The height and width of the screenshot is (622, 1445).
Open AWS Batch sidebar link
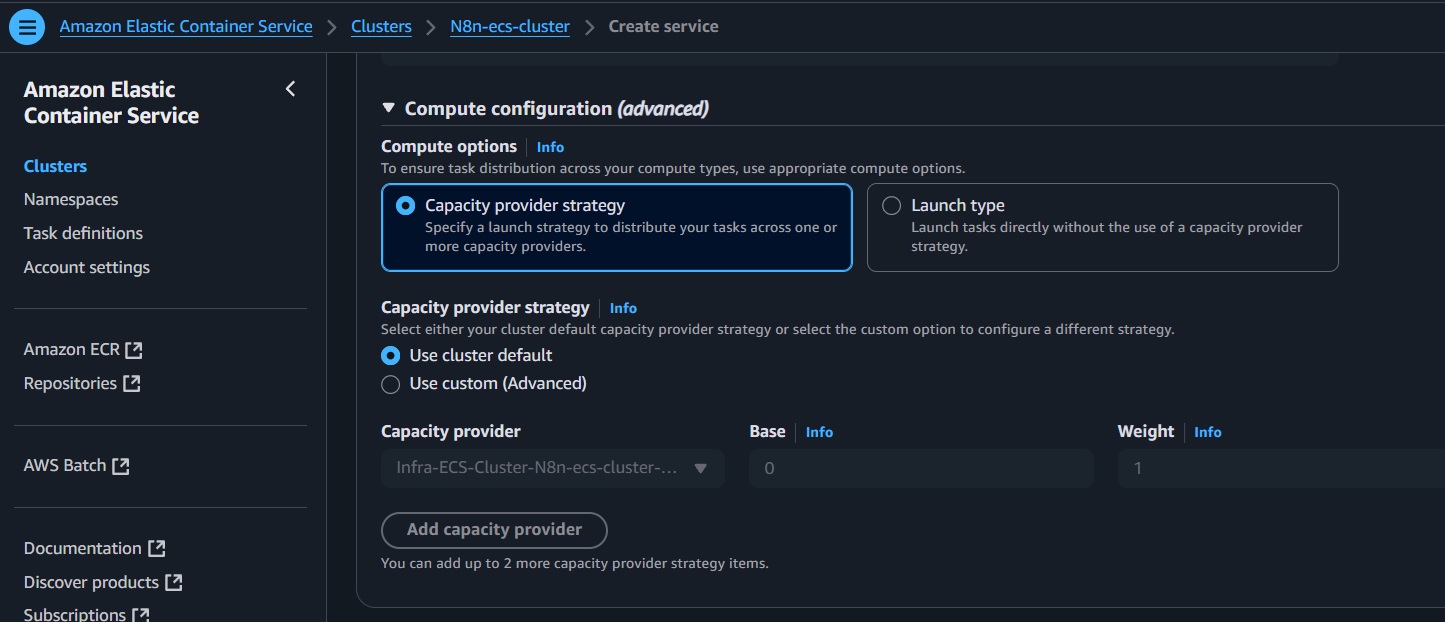[65, 466]
